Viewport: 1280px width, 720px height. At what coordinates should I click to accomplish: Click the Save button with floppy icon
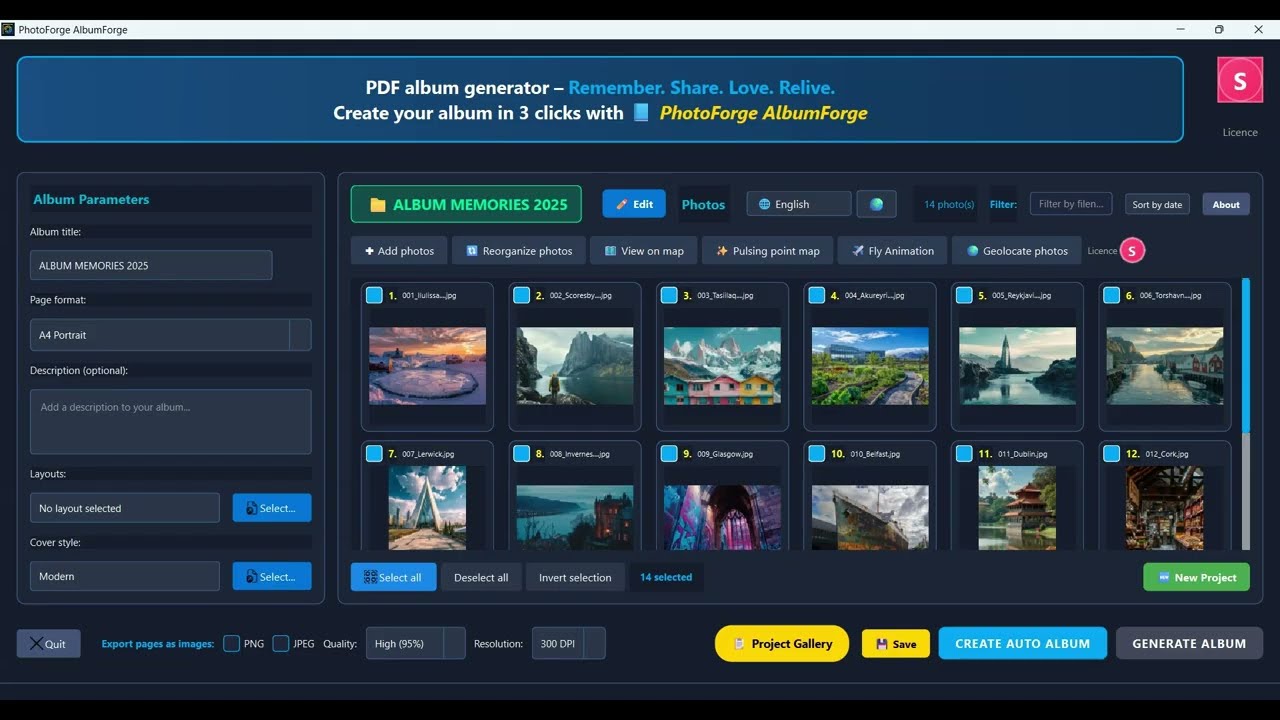896,644
